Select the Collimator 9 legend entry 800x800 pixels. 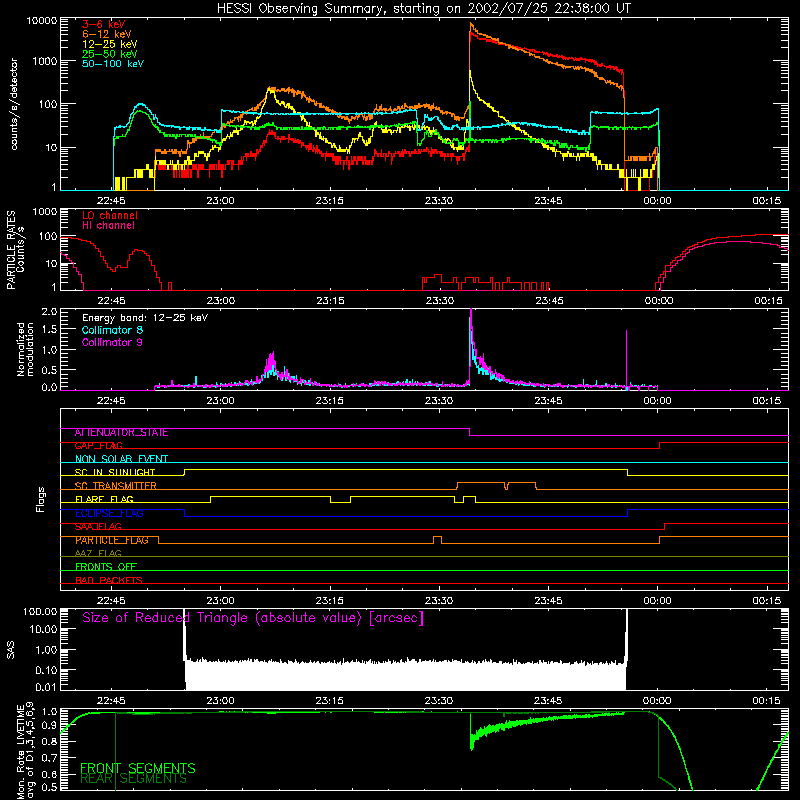point(112,342)
